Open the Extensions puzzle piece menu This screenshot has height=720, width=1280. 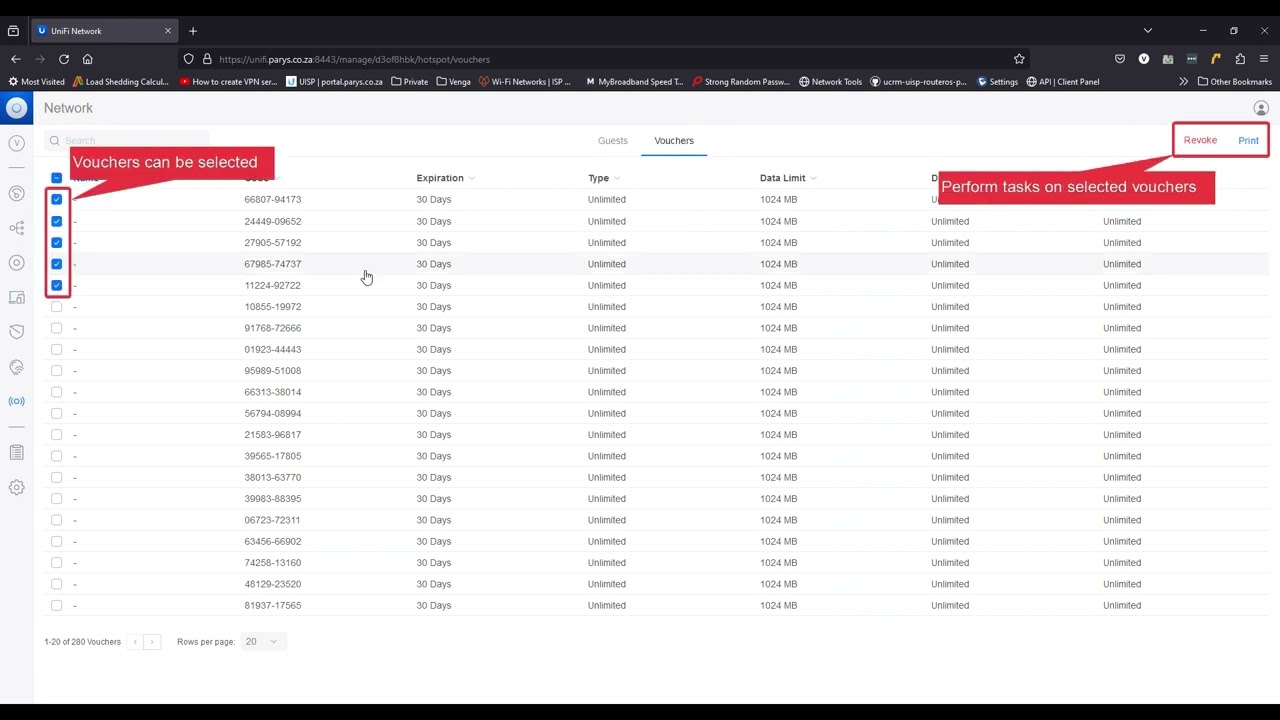(1240, 59)
